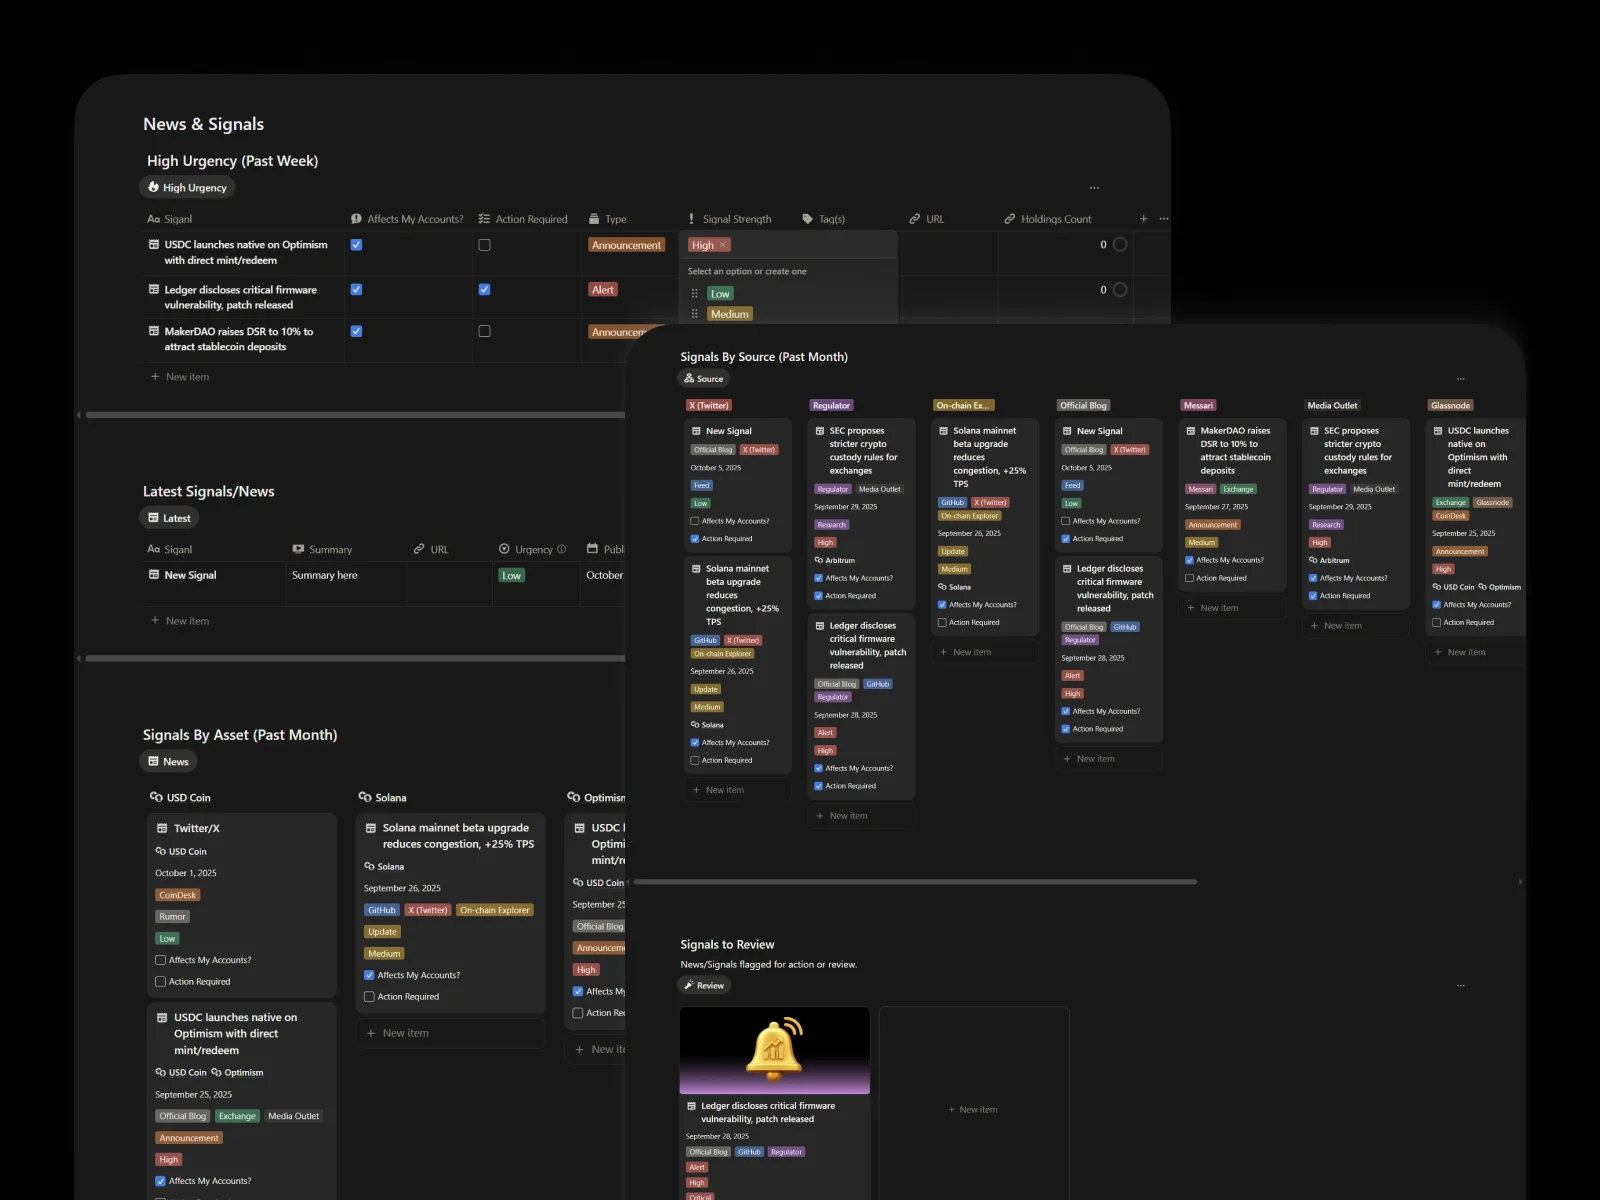Remove the High tag from Signal Strength
1600x1200 pixels.
pos(723,245)
